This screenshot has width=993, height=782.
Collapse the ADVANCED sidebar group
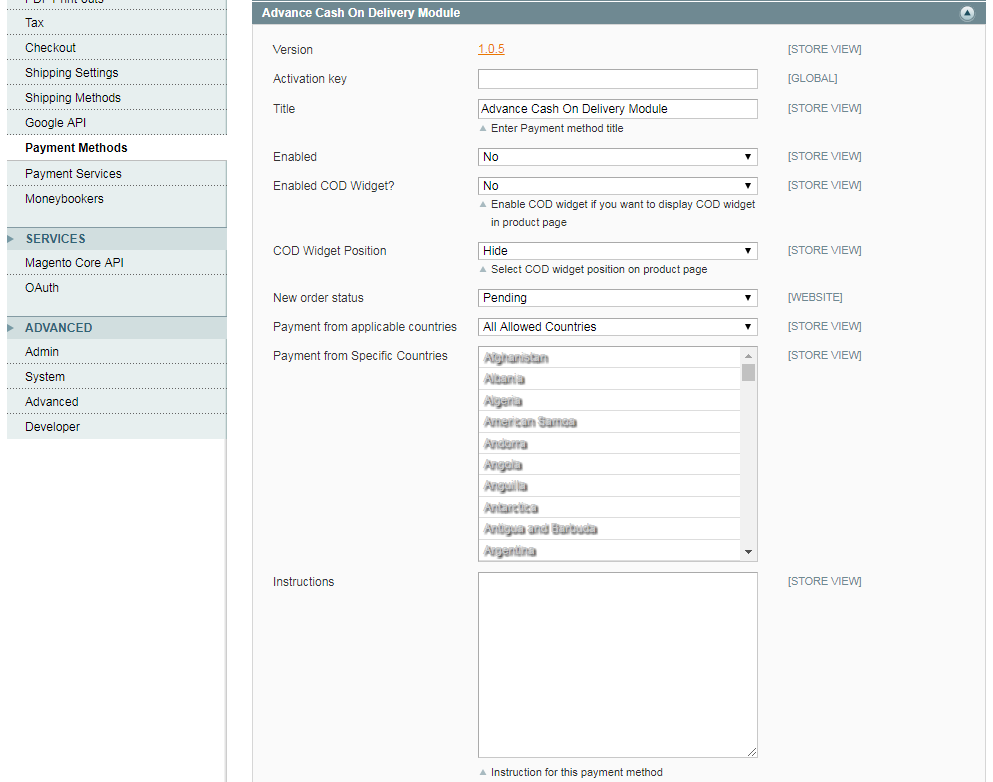coord(58,328)
